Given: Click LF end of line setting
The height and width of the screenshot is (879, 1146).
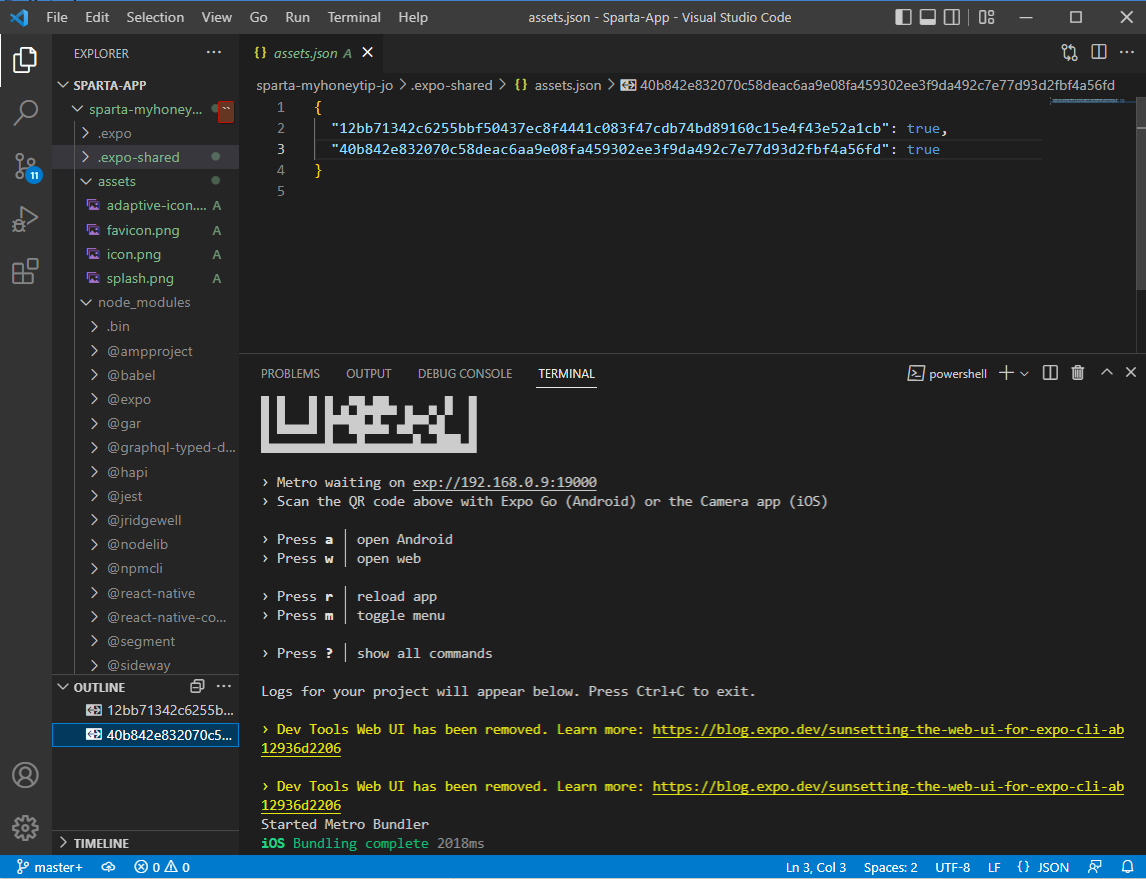Looking at the screenshot, I should point(994,867).
